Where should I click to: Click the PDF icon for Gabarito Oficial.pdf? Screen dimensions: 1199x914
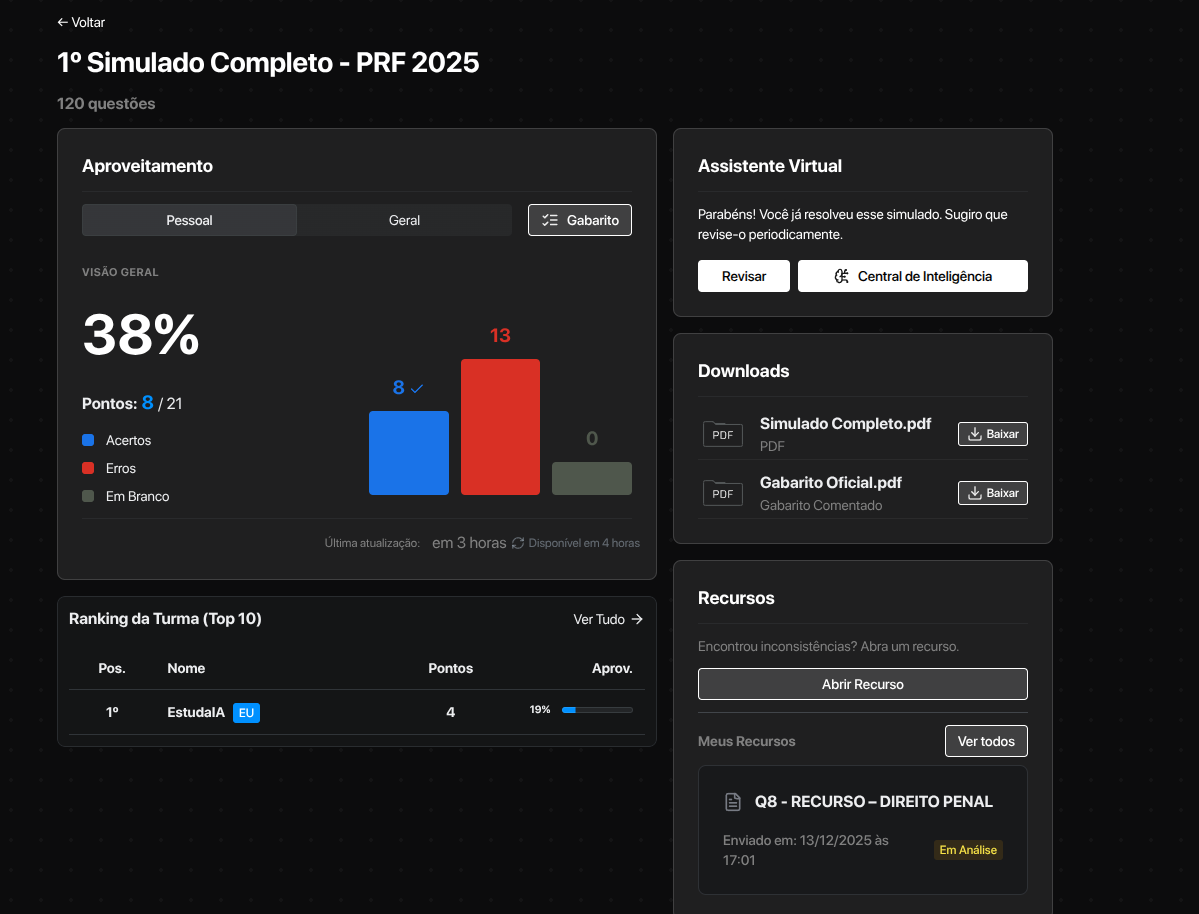(722, 493)
